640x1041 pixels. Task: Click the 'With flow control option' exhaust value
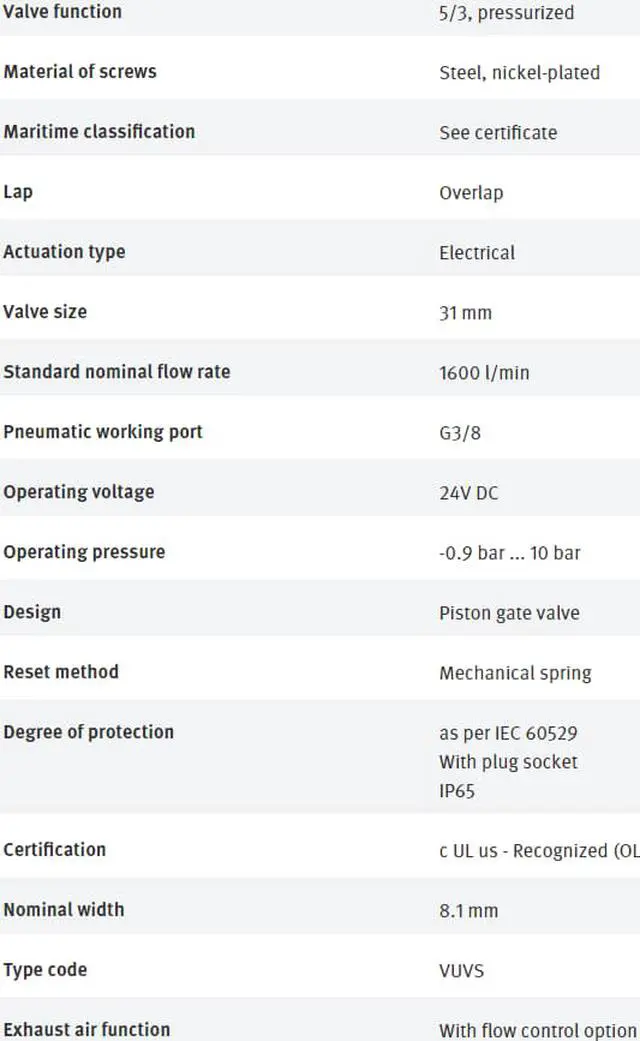(x=538, y=1030)
